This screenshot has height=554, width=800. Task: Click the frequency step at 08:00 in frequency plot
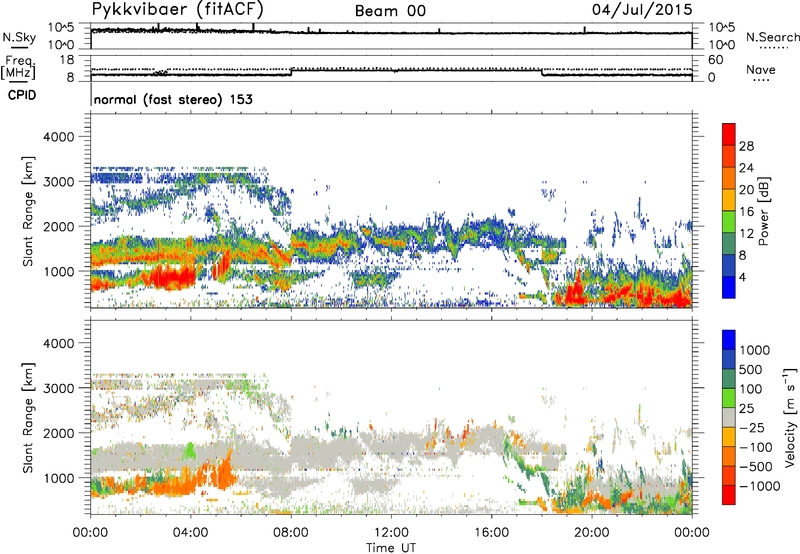coord(291,72)
